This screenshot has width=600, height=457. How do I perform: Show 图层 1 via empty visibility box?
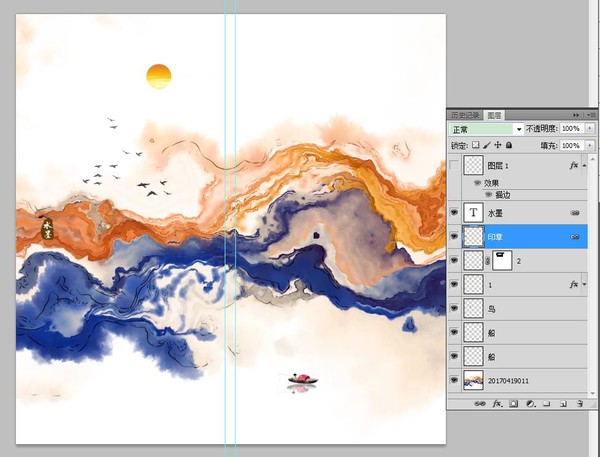point(454,165)
